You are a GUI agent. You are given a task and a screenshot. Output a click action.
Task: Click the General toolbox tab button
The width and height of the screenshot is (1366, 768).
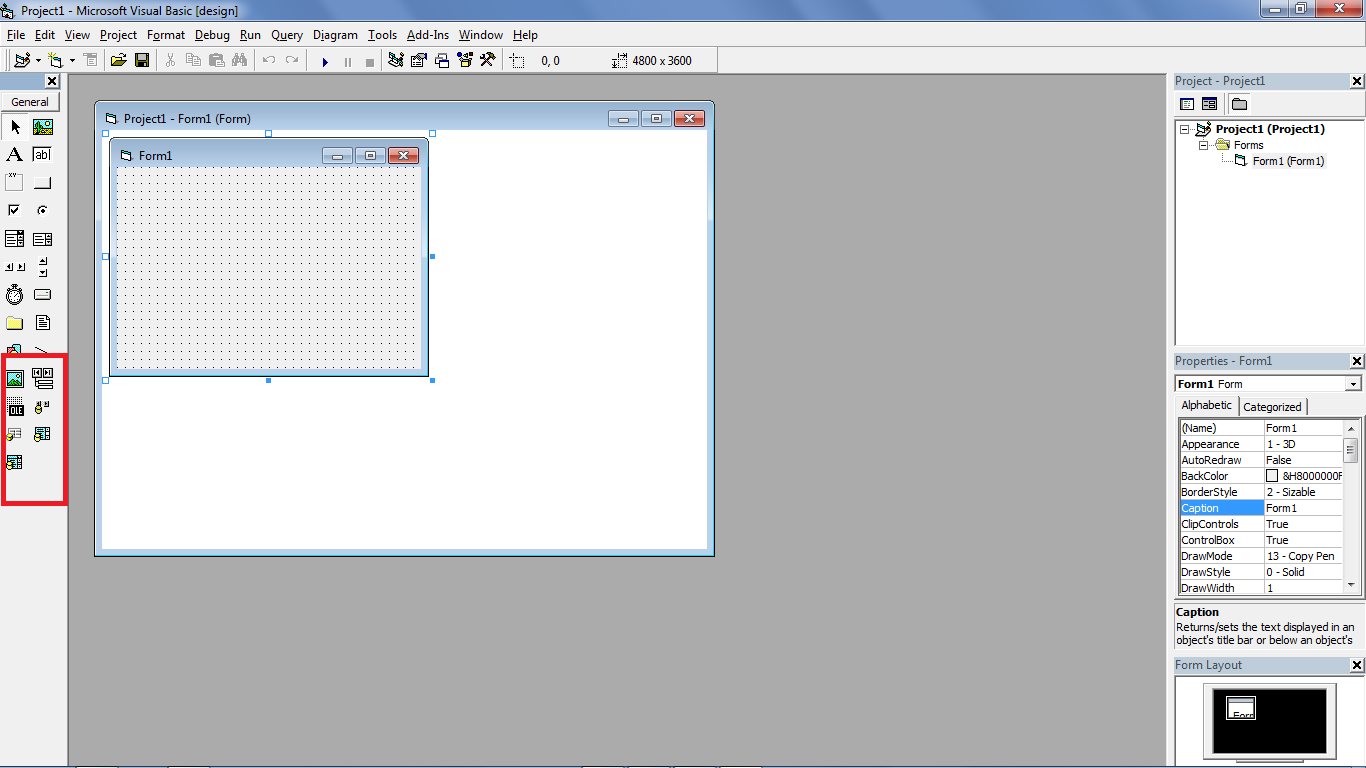click(30, 102)
